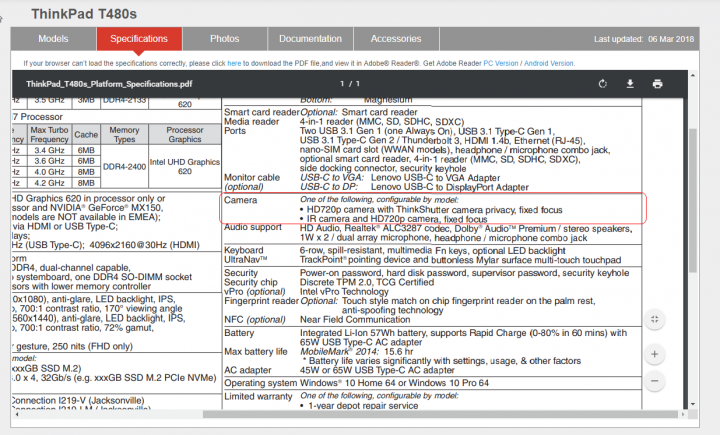Click 'Windows 10 Home 64 or Windows 10 Pro 64' text
720x435 pixels.
(394, 383)
